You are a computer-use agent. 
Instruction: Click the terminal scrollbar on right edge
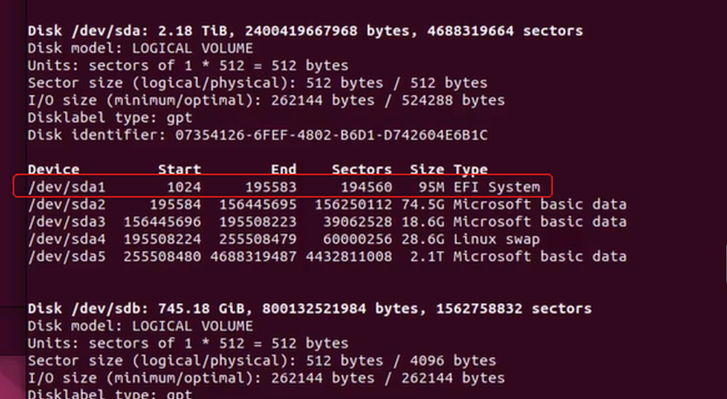point(726,263)
